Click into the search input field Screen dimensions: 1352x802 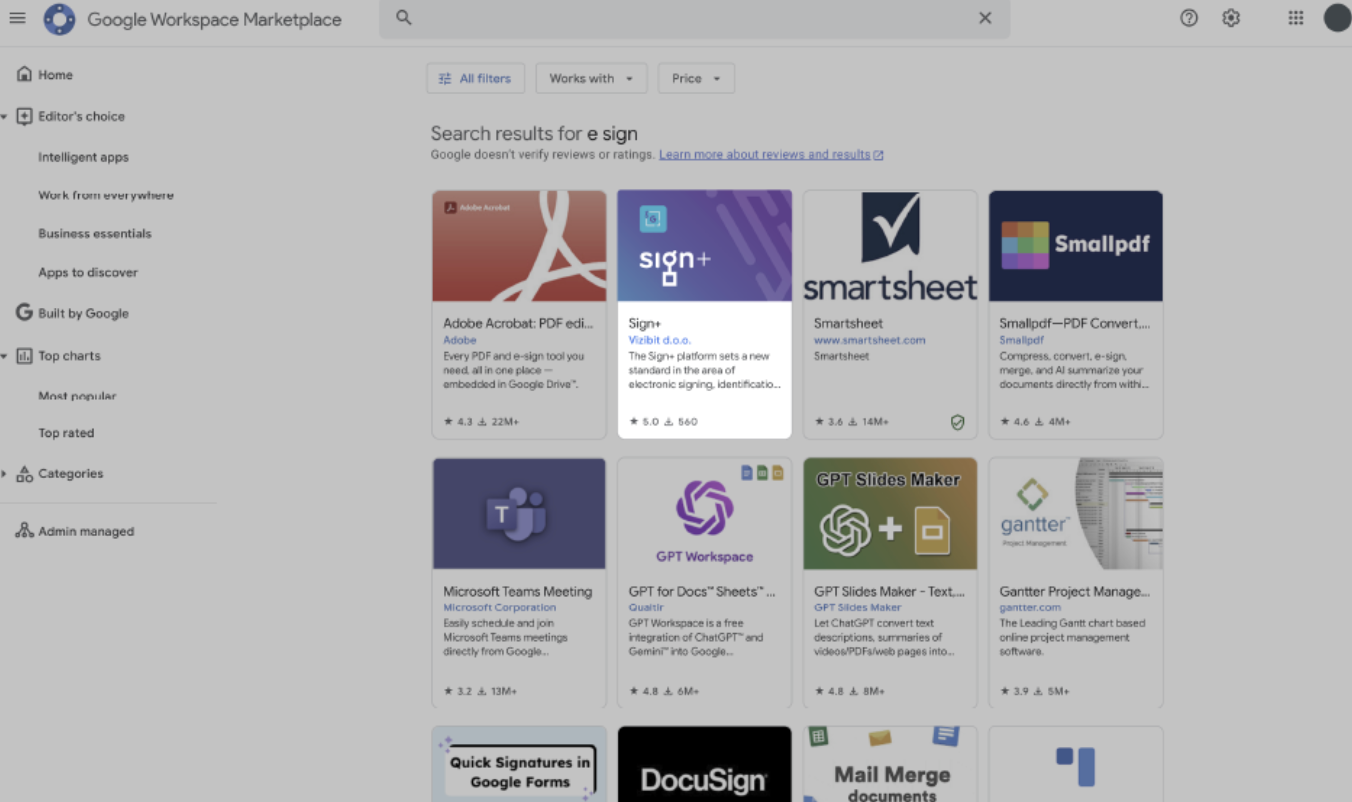[x=694, y=18]
